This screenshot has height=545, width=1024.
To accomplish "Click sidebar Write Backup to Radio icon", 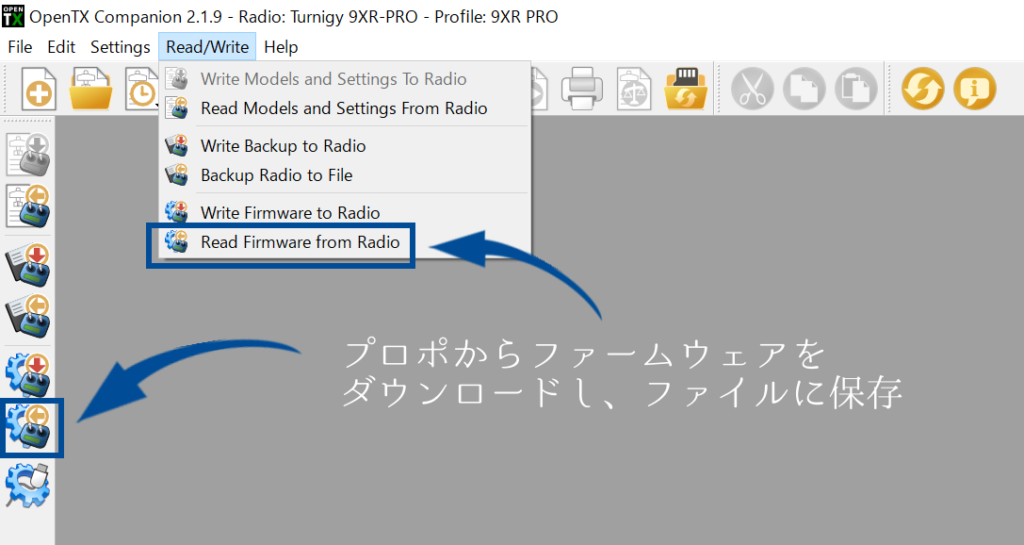I will (x=28, y=266).
